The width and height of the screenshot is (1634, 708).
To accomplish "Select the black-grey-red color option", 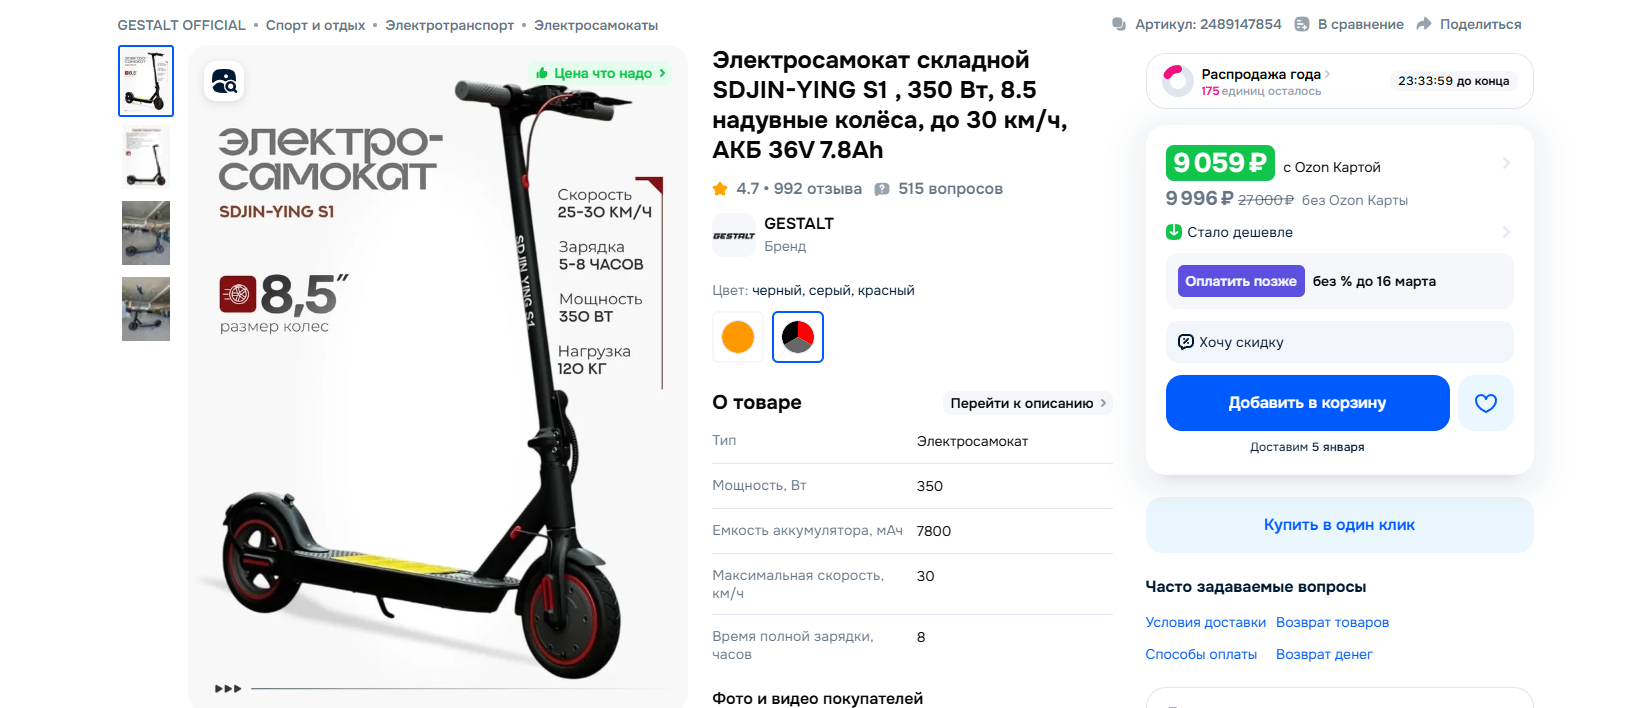I will coord(798,337).
